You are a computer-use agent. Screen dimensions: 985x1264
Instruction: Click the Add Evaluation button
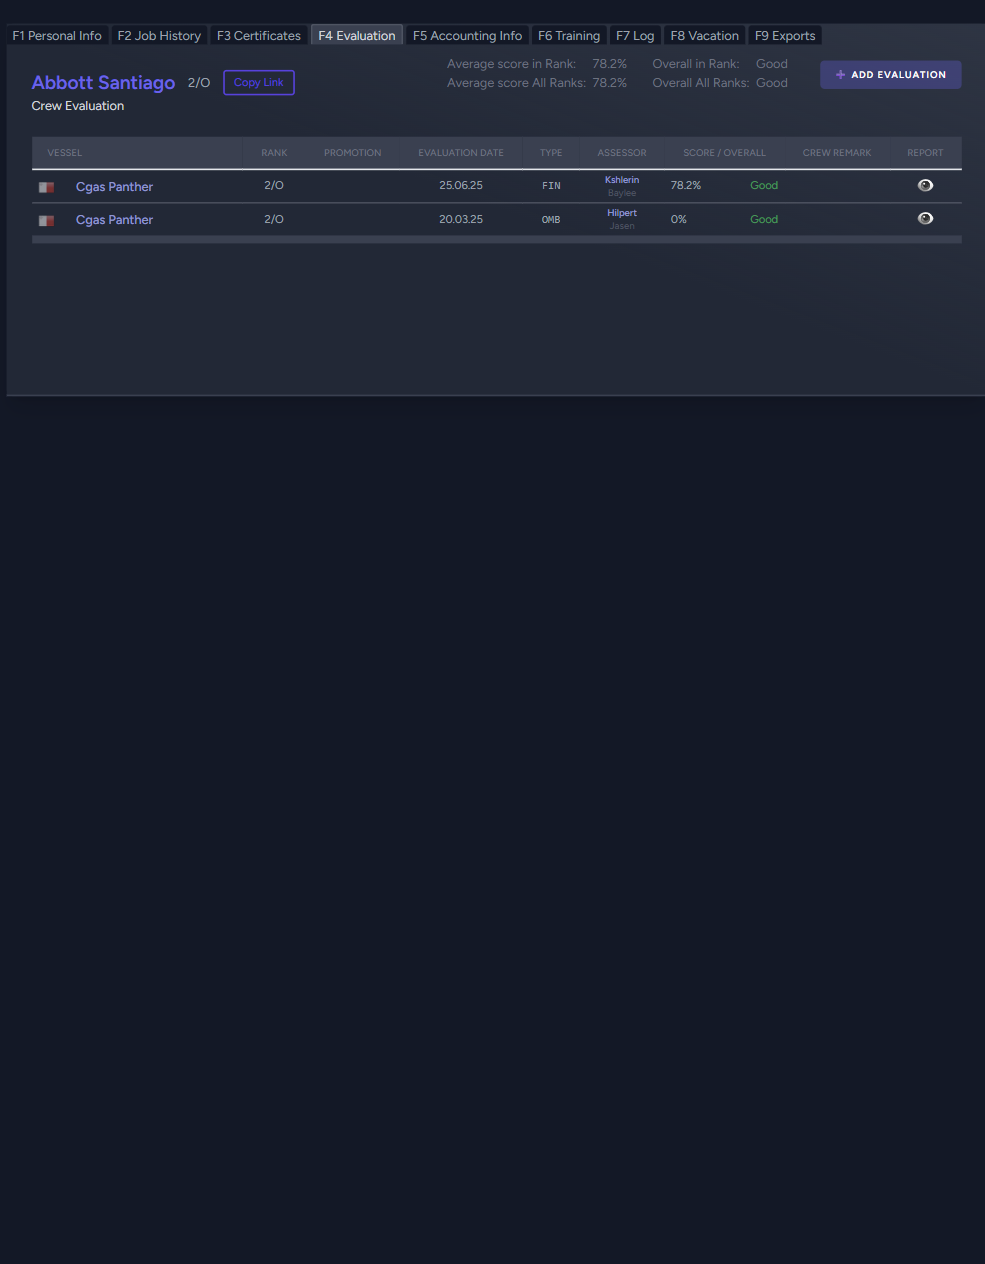point(890,75)
